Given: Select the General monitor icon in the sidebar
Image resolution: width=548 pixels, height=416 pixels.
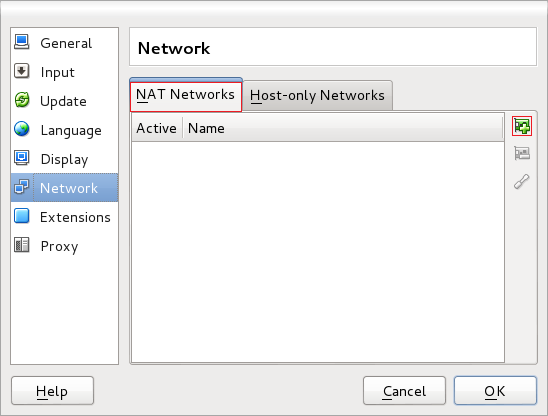Looking at the screenshot, I should pyautogui.click(x=22, y=43).
